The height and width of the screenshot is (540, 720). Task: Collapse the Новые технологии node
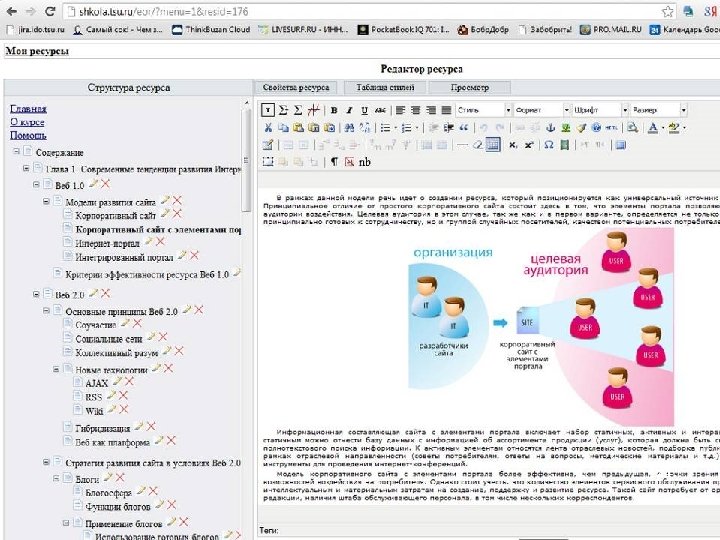[56, 369]
